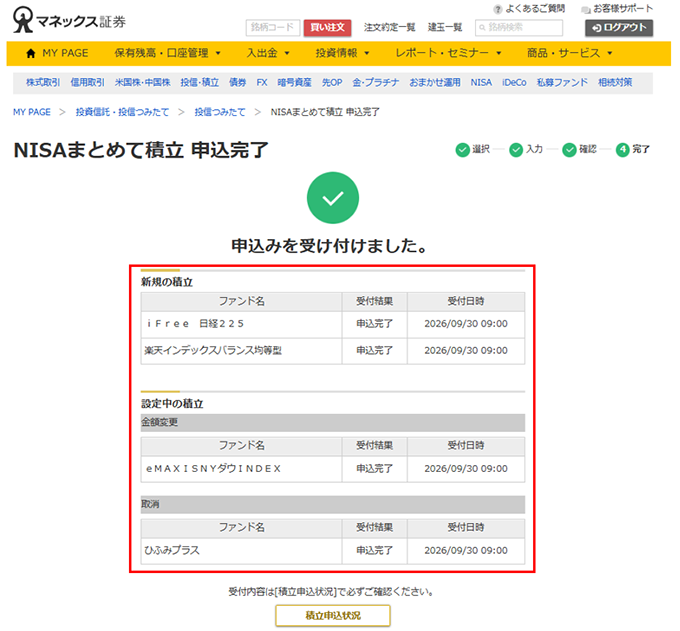Image resolution: width=680 pixels, height=631 pixels.
Task: Click the magnifier icon in 銘柄検索 box
Action: click(482, 28)
